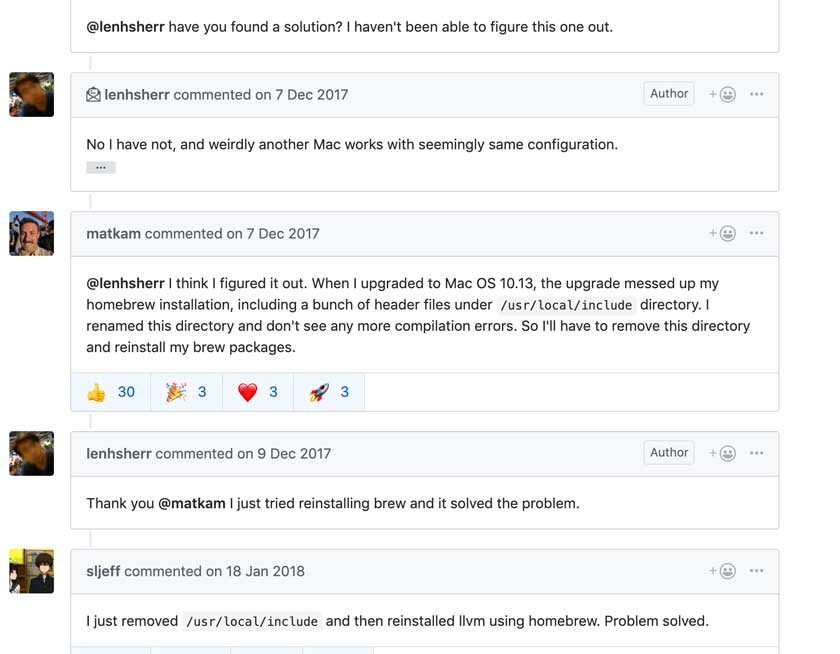840x654 pixels.
Task: Add reaction to lenhsherr's 7 Dec comment
Action: pos(722,94)
